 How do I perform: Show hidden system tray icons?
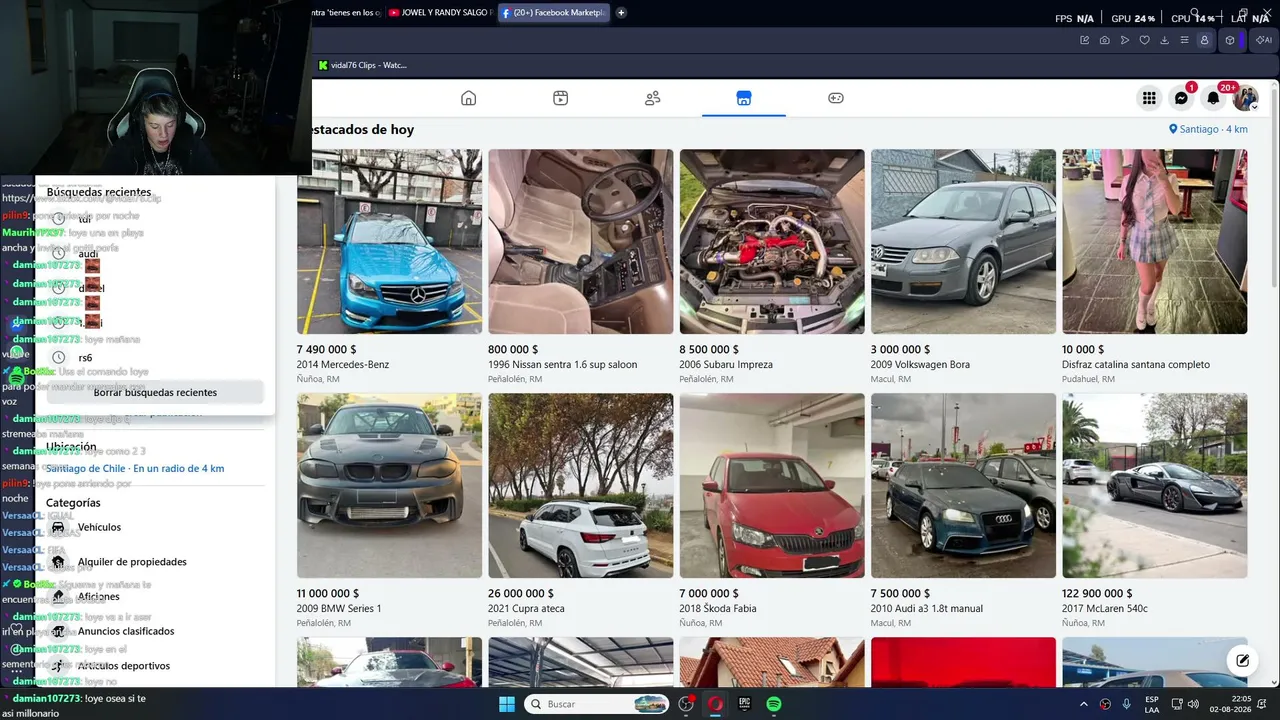(x=1083, y=704)
